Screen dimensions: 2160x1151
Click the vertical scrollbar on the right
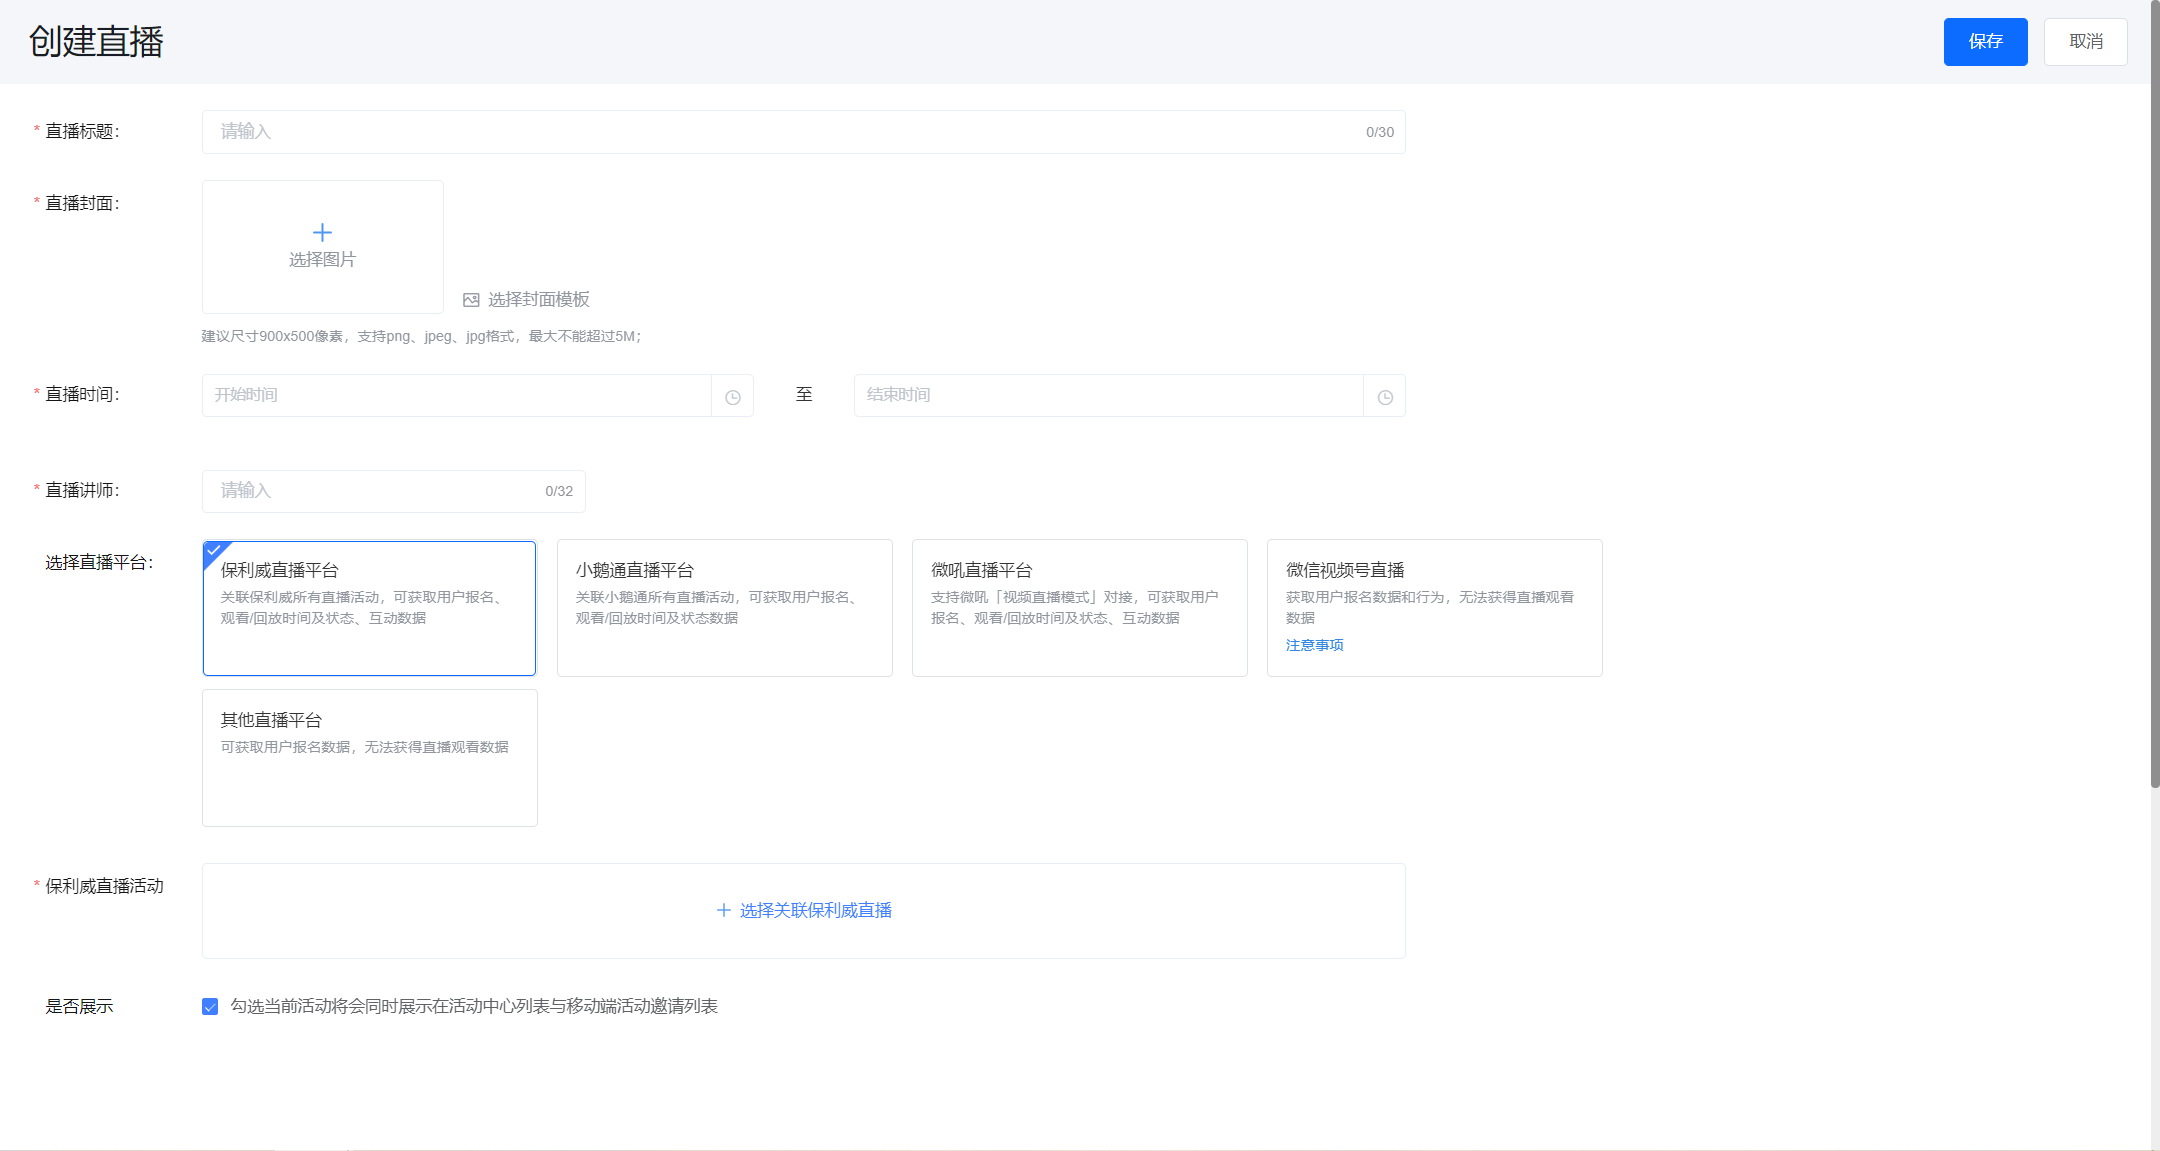pyautogui.click(x=2155, y=394)
